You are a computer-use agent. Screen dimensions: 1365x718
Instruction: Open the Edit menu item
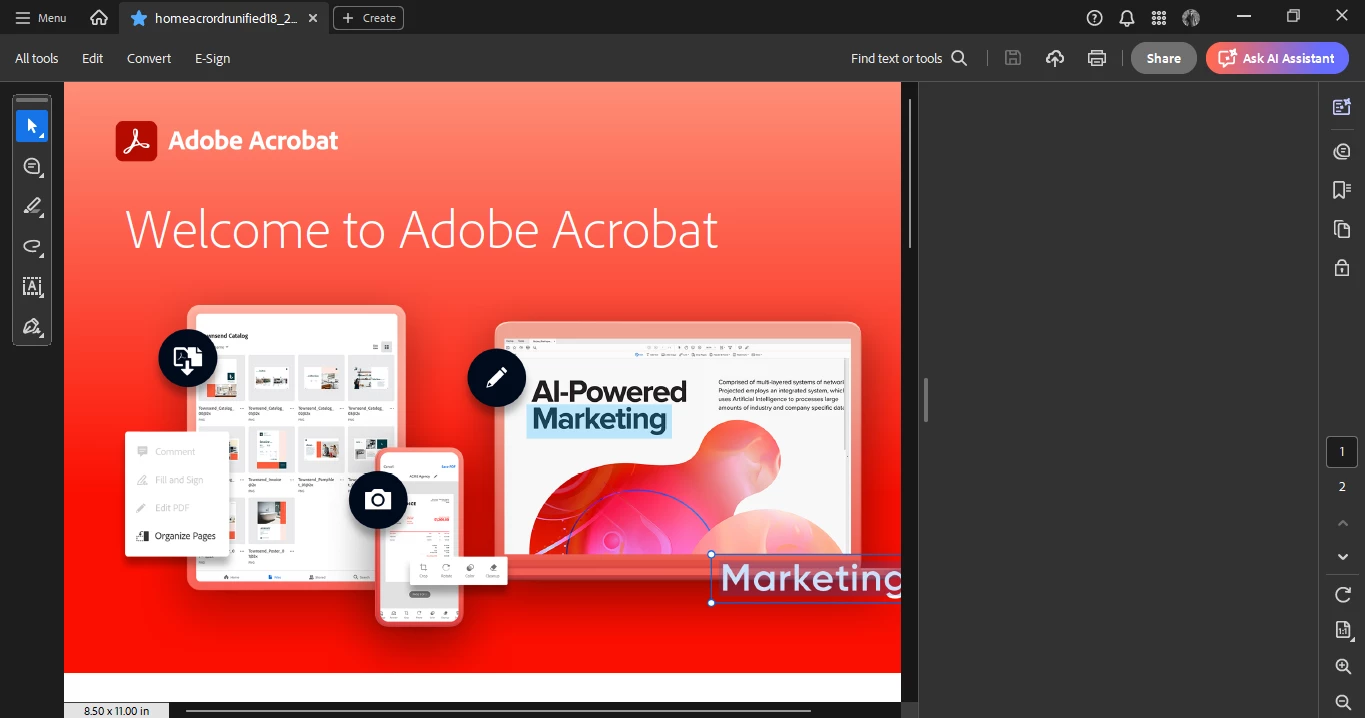(93, 58)
